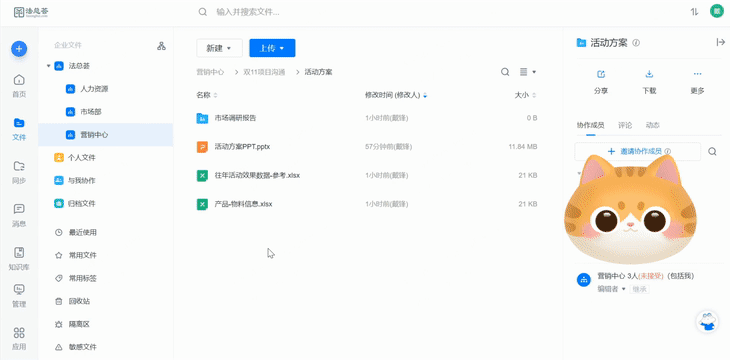The height and width of the screenshot is (360, 730).
Task: Go to 营销中心 in breadcrumb
Action: [210, 72]
